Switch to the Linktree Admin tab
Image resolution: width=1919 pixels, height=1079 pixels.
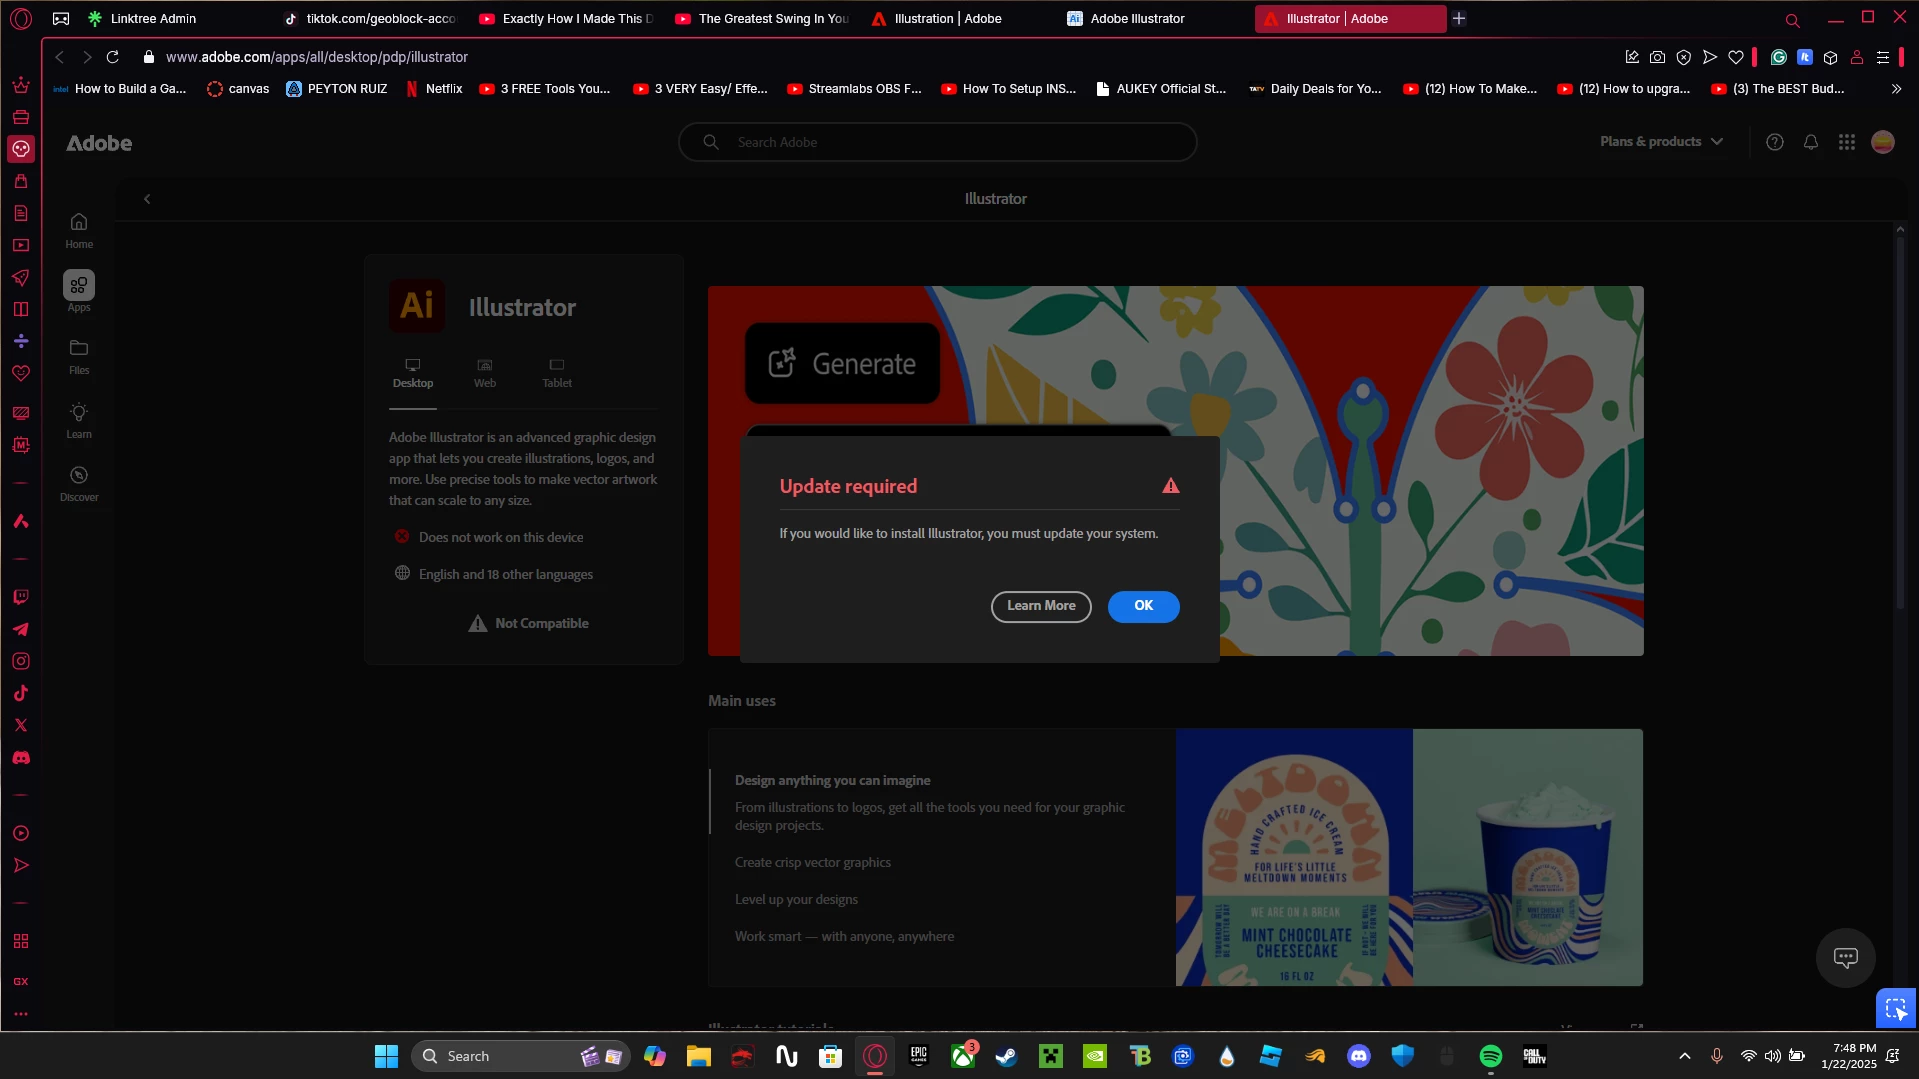point(152,18)
